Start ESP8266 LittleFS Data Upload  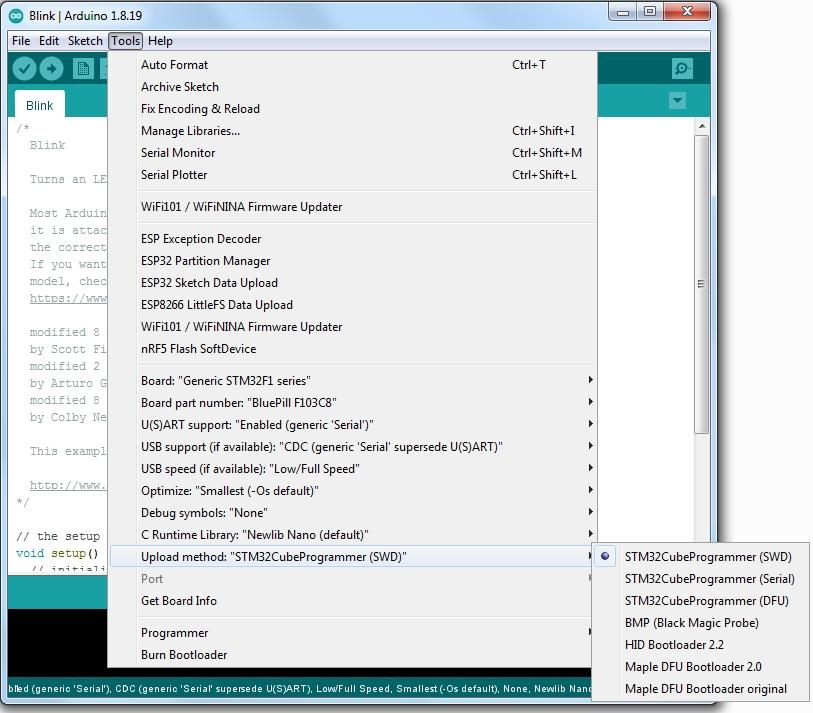point(353,305)
